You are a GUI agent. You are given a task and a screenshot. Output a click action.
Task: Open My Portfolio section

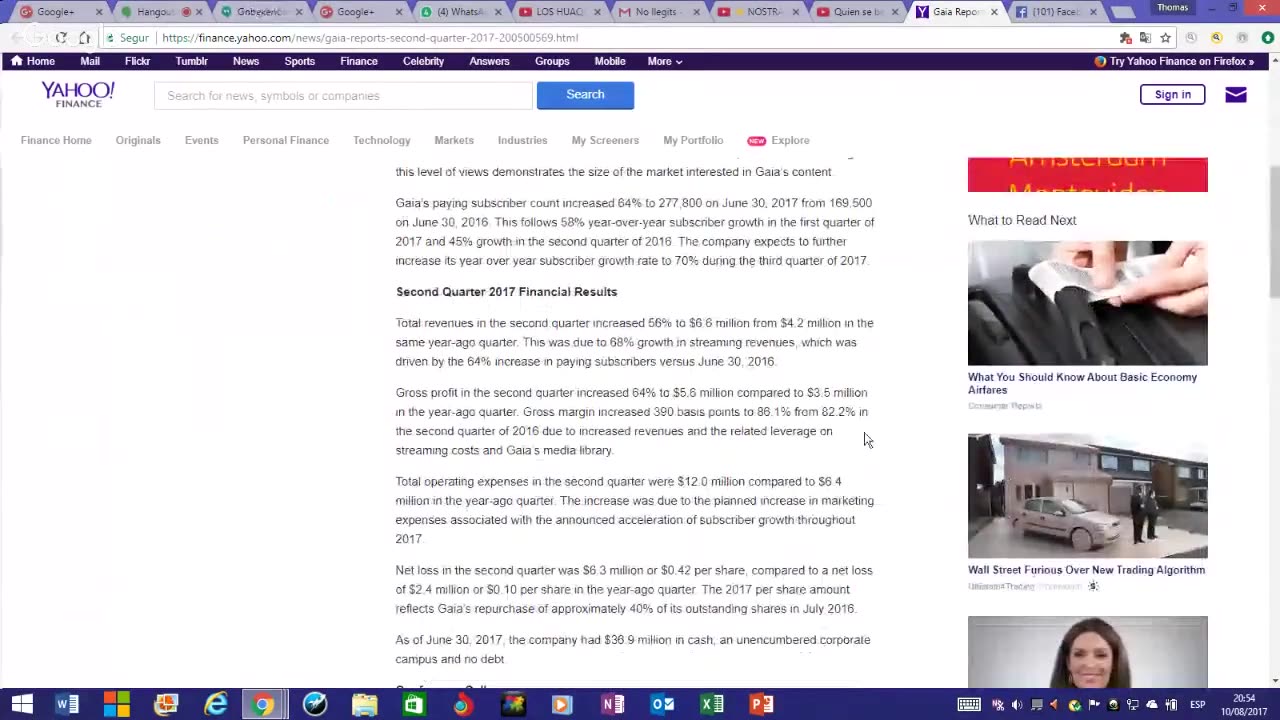point(693,140)
